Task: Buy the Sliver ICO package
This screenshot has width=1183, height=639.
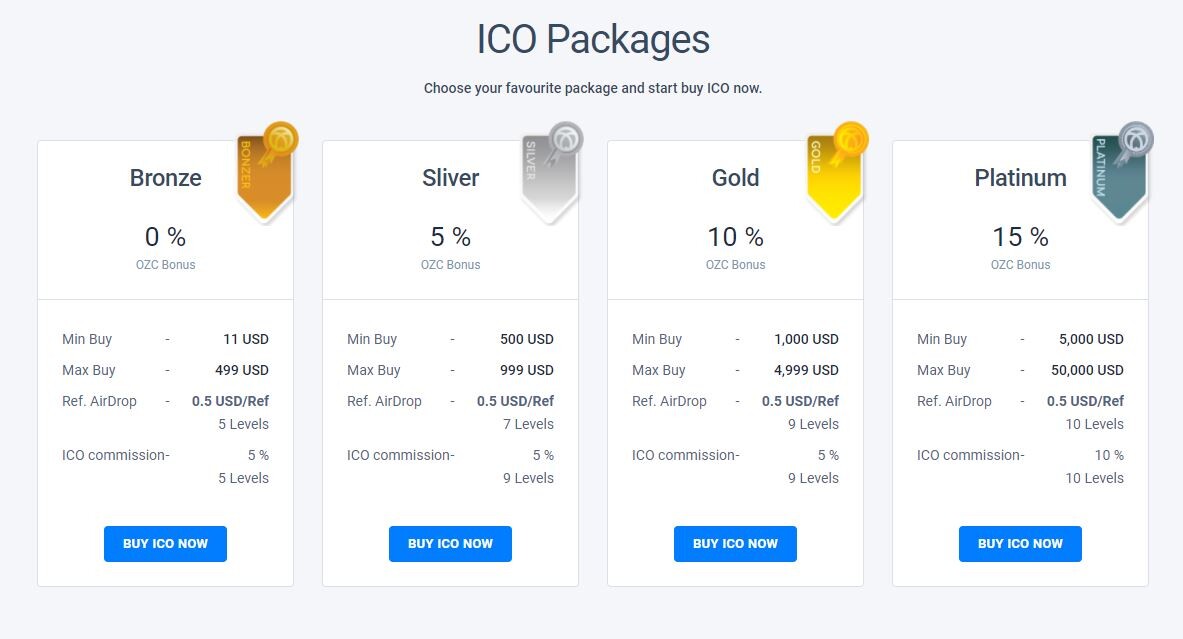Action: (x=450, y=544)
